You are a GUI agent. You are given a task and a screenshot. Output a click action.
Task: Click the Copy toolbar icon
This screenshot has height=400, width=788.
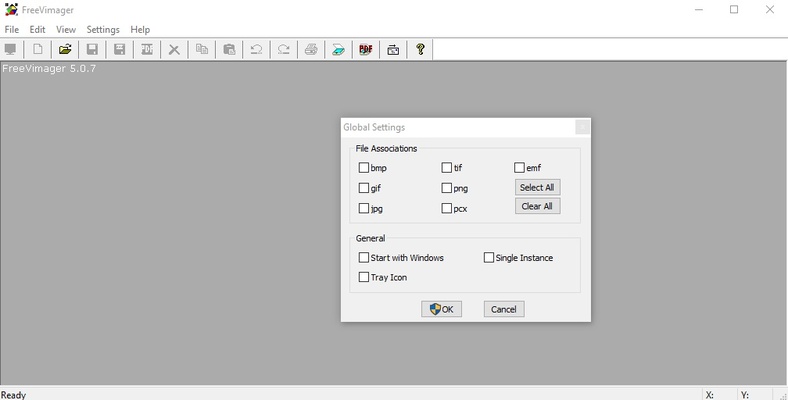202,49
